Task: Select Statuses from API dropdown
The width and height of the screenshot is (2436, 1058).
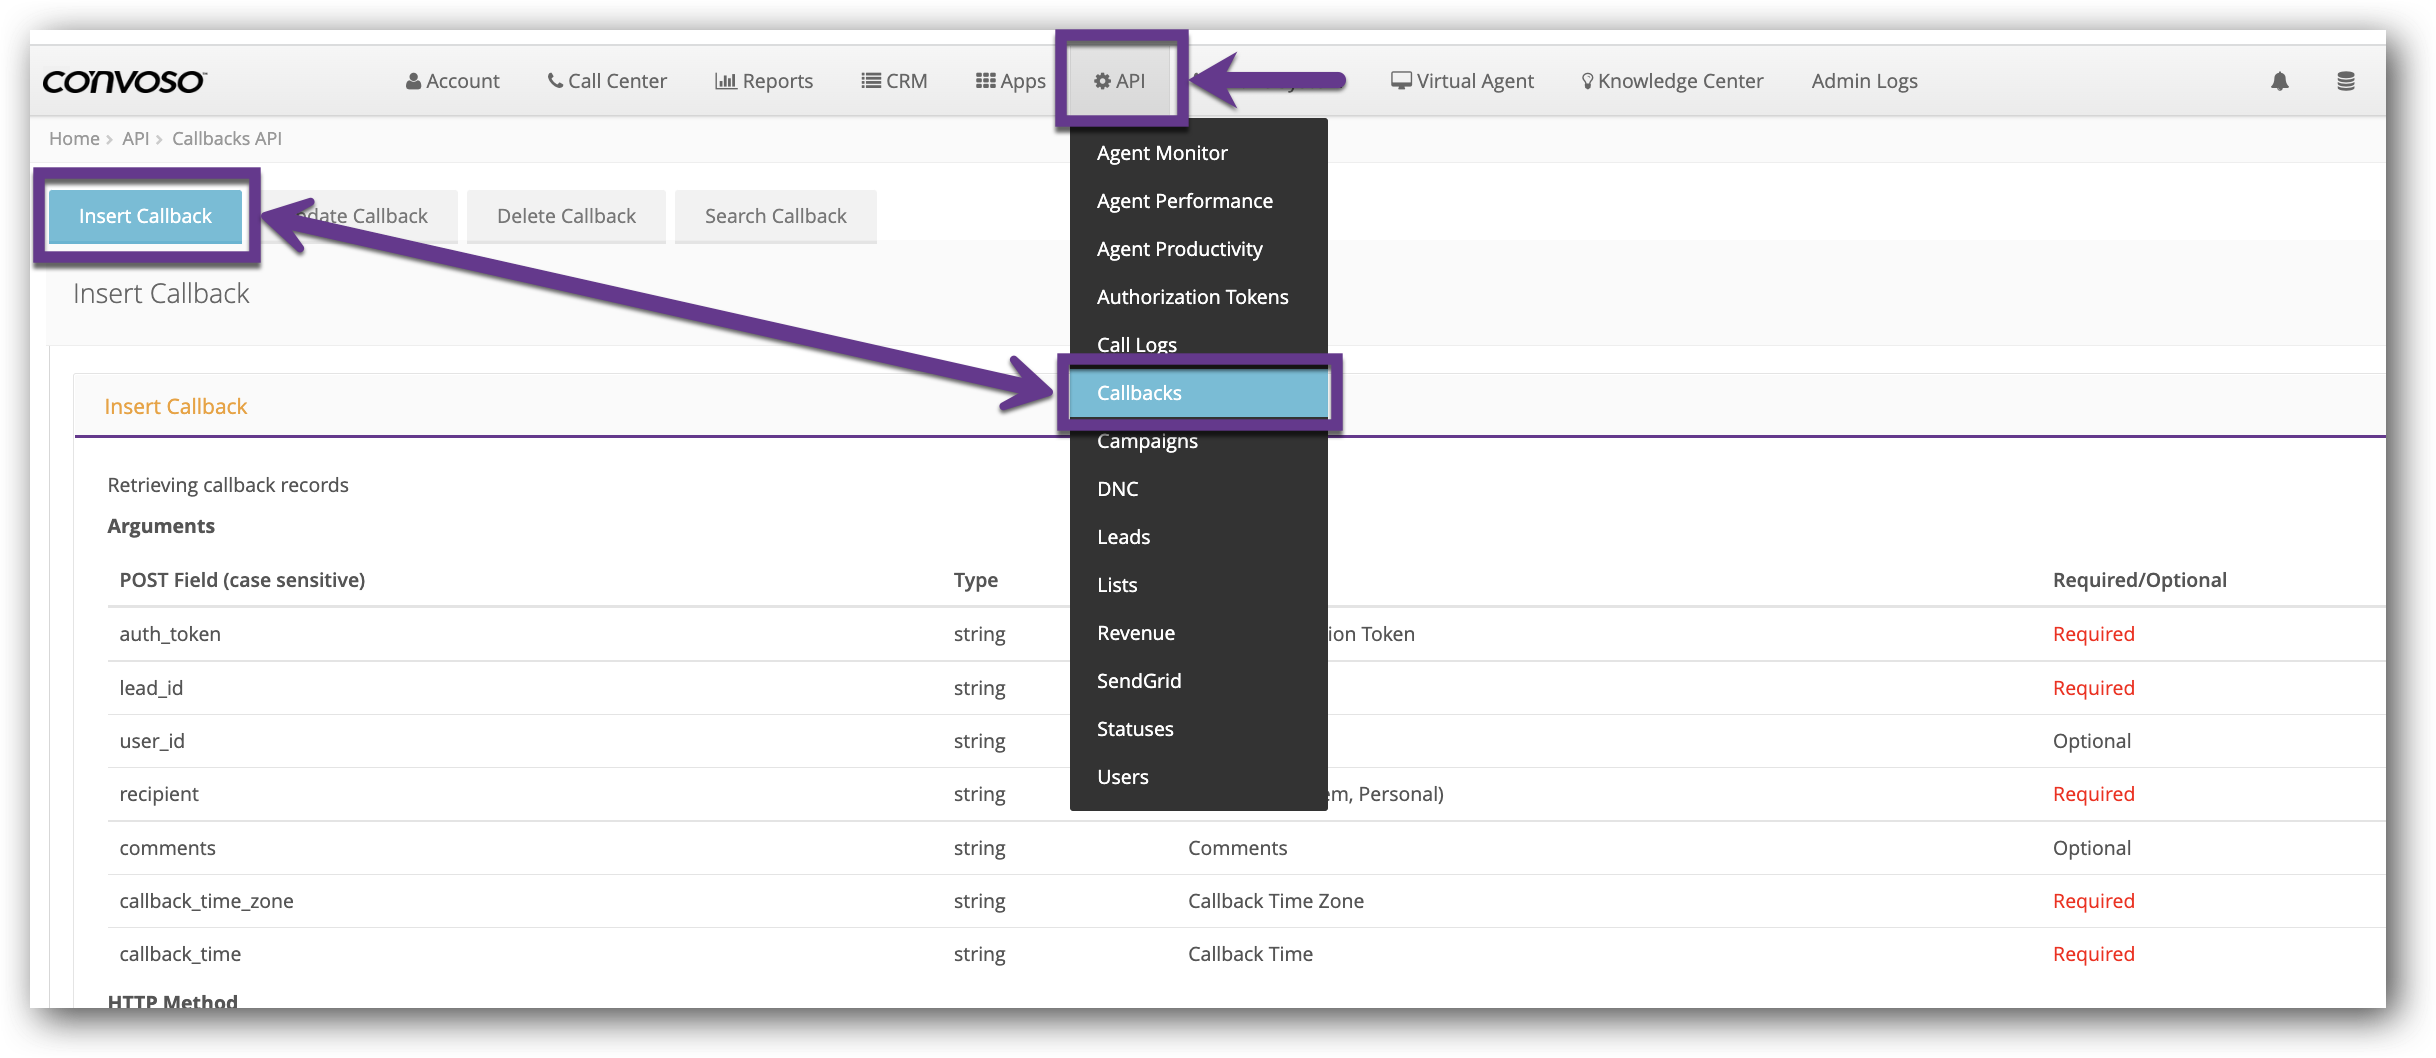Action: point(1198,729)
